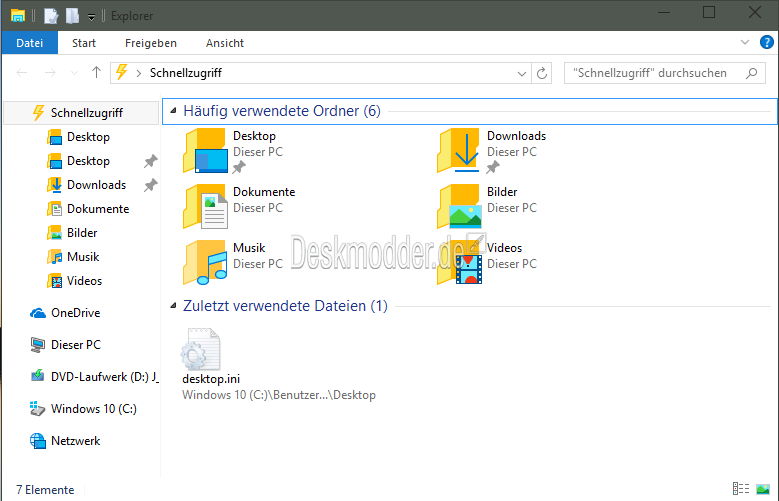Select the unpinned Desktop entry in navigation pane
Screen dimensions: 779x501
[88, 137]
